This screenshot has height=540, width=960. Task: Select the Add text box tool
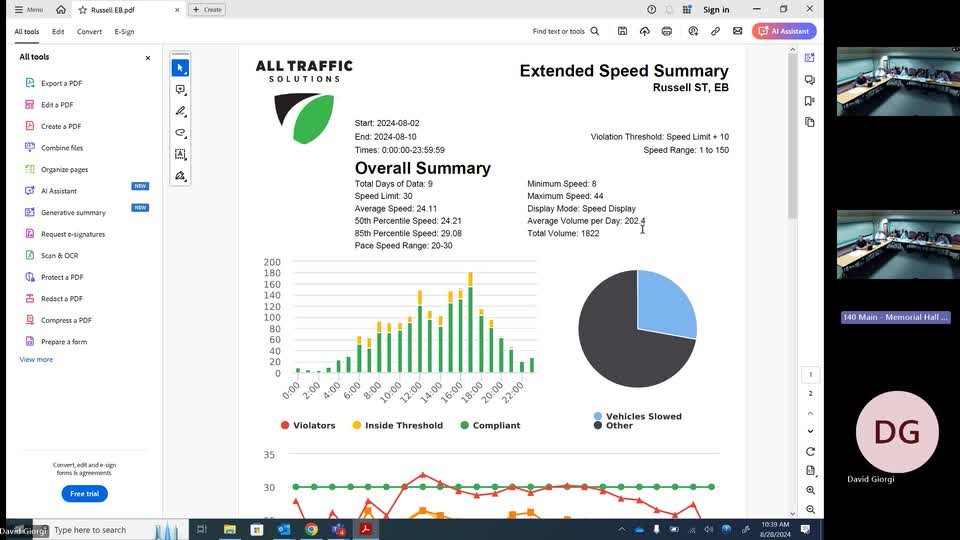click(x=180, y=154)
